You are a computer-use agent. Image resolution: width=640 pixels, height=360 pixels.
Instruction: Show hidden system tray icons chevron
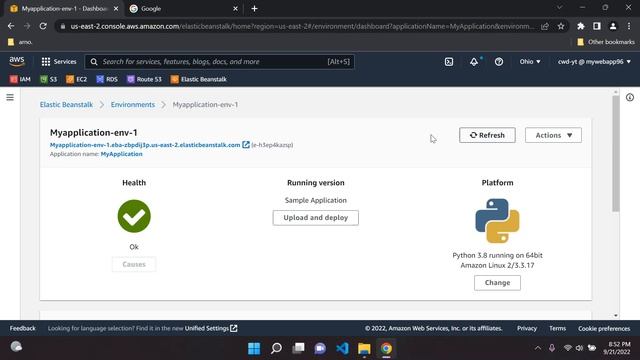pos(538,348)
